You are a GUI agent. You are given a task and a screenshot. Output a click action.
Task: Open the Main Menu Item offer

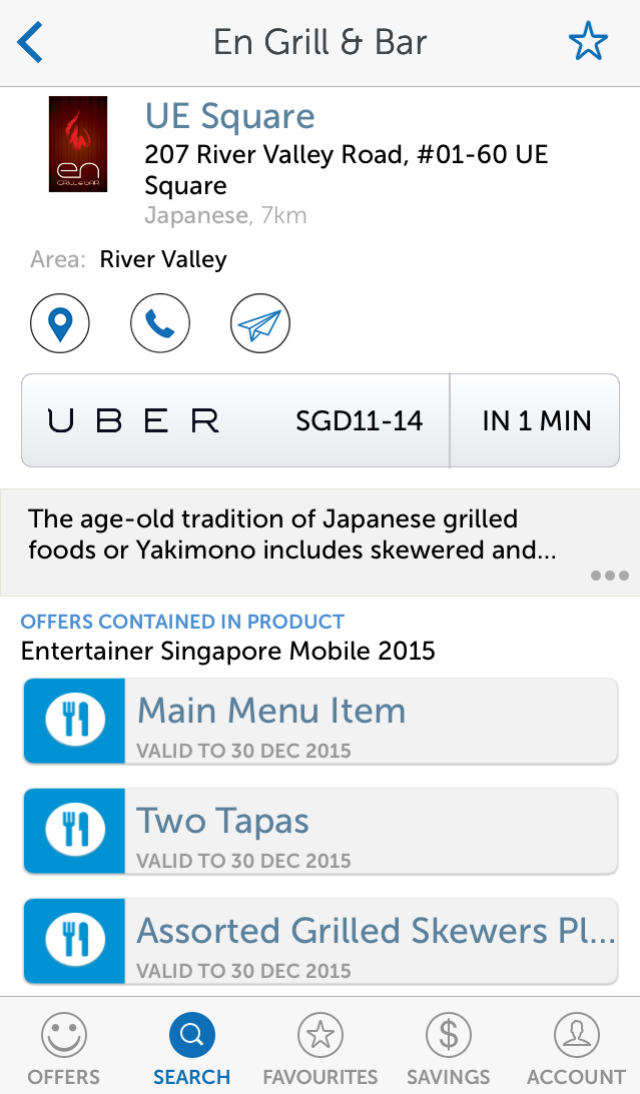370,721
